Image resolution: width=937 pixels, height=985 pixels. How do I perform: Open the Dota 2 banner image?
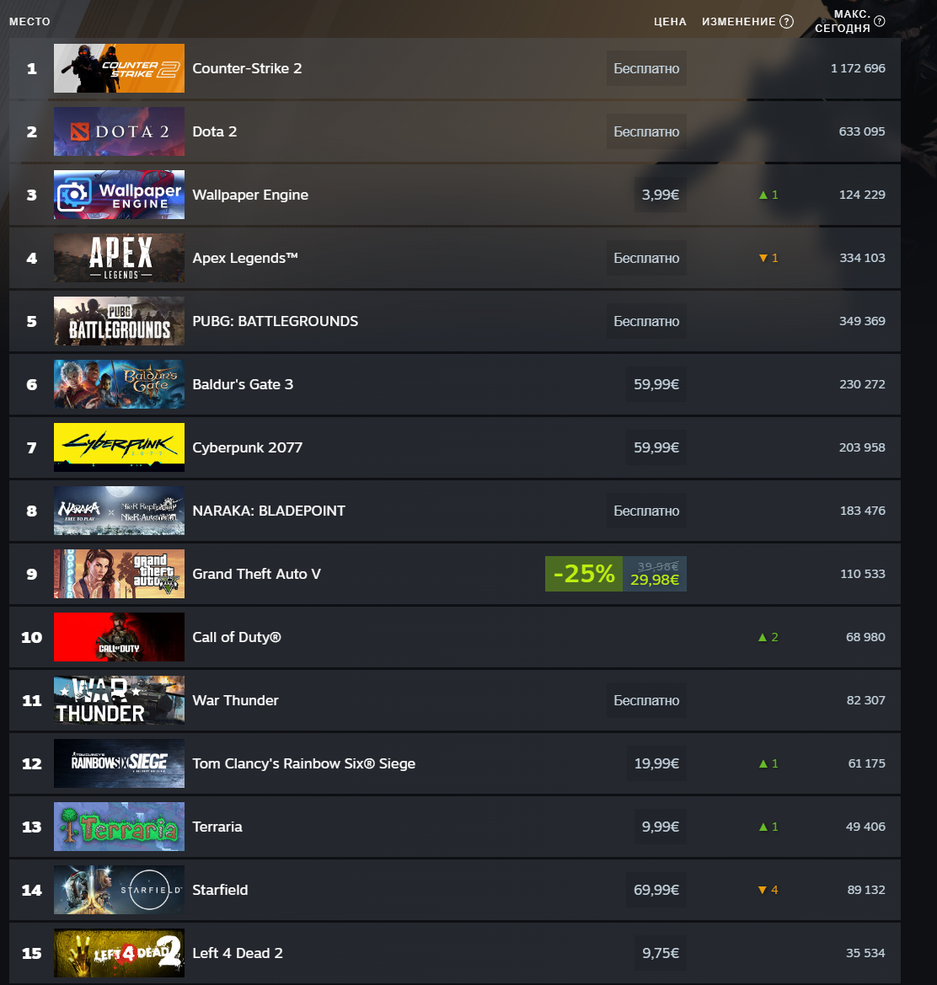point(119,131)
